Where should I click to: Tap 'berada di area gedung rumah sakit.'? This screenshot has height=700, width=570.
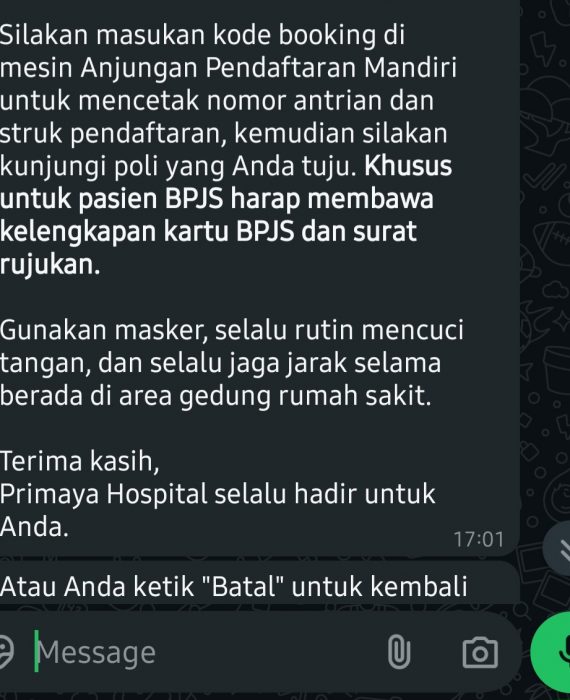click(x=216, y=396)
